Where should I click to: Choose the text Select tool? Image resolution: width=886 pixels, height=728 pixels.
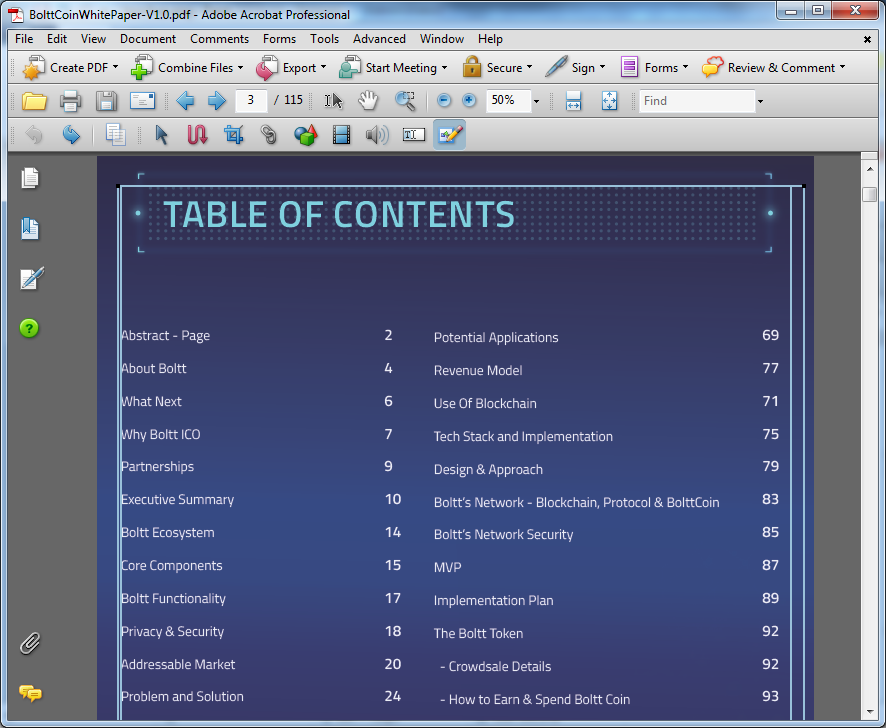(333, 101)
